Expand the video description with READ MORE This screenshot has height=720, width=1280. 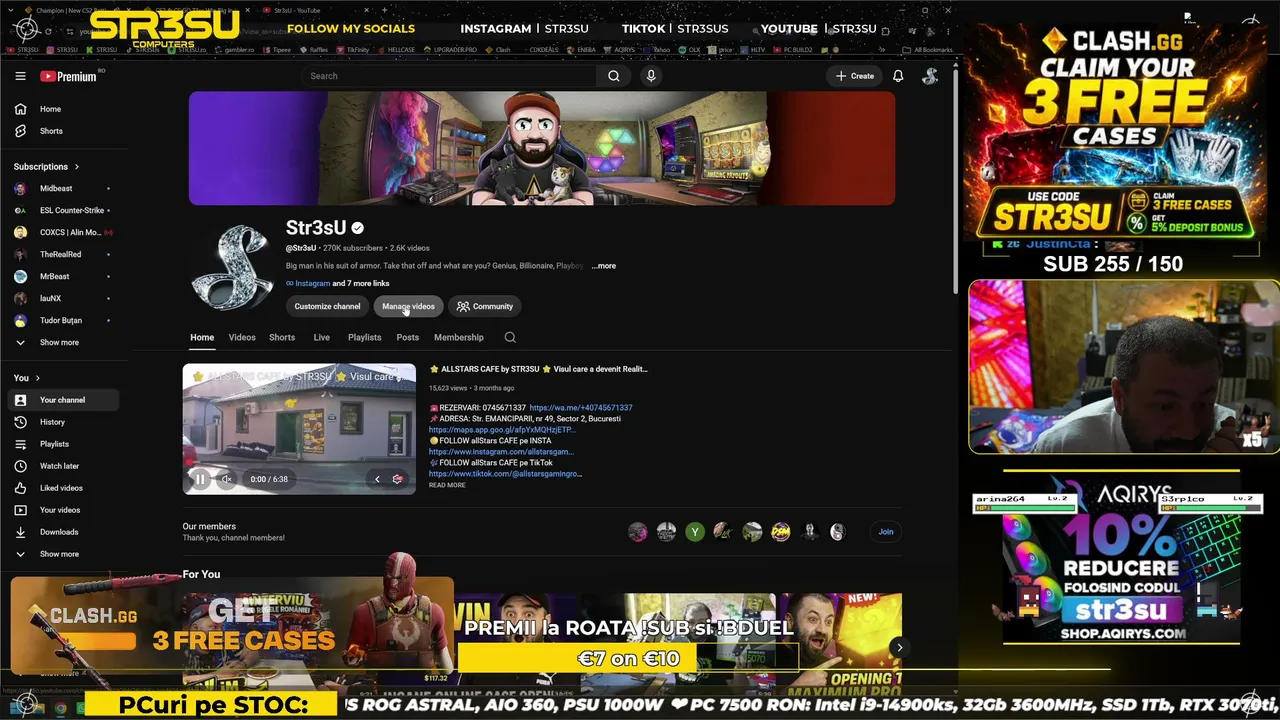(447, 485)
